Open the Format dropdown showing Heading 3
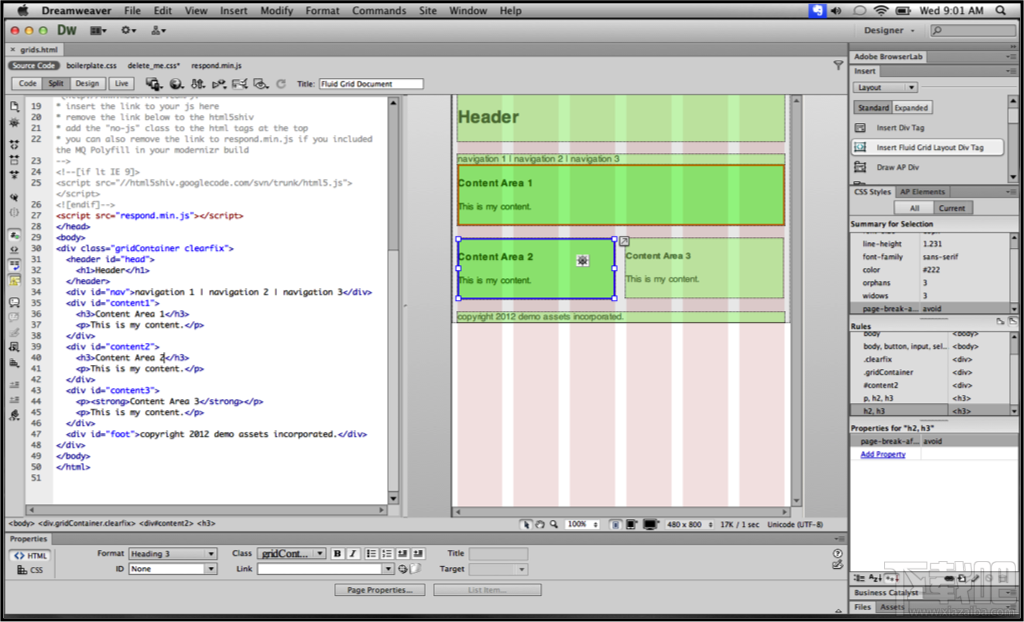Screen dimensions: 1024x622 [x=173, y=552]
